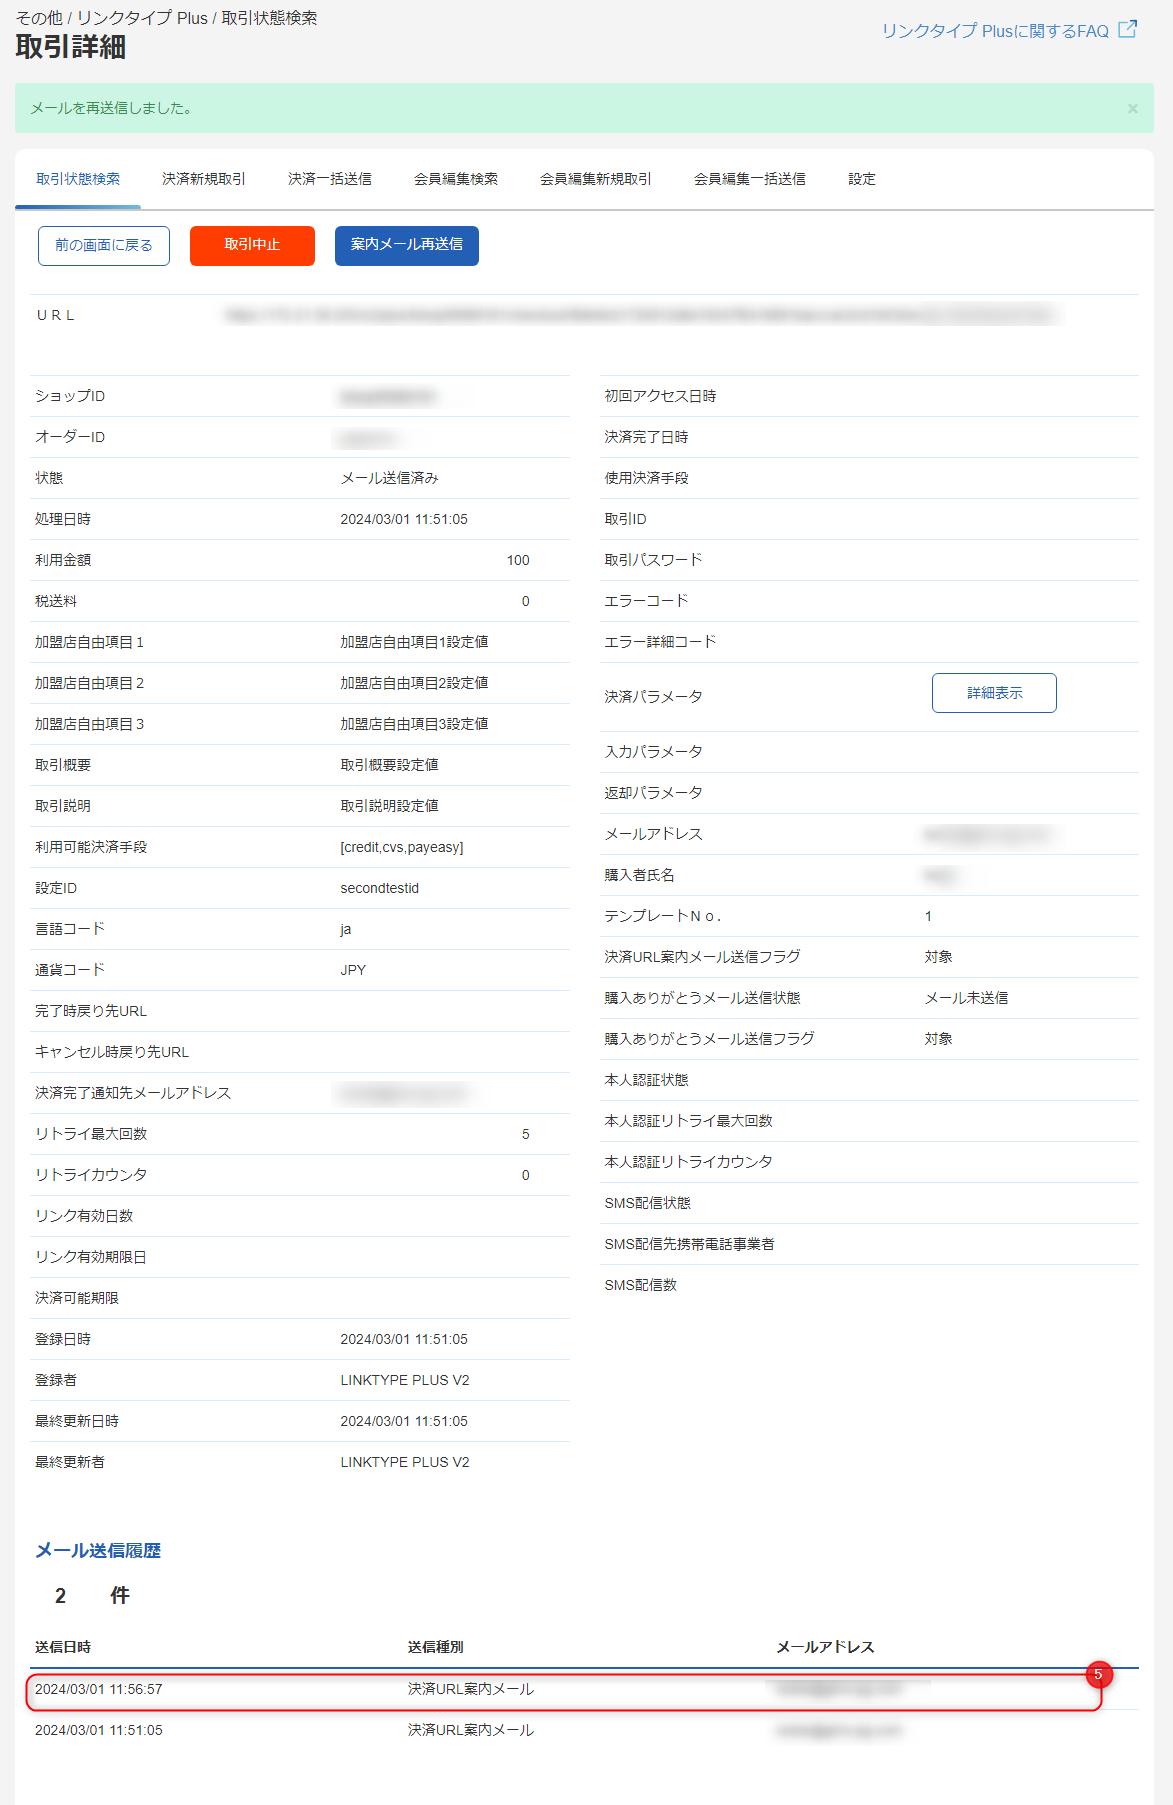Click the 送信日時 column header
1173x1805 pixels.
pos(63,1647)
